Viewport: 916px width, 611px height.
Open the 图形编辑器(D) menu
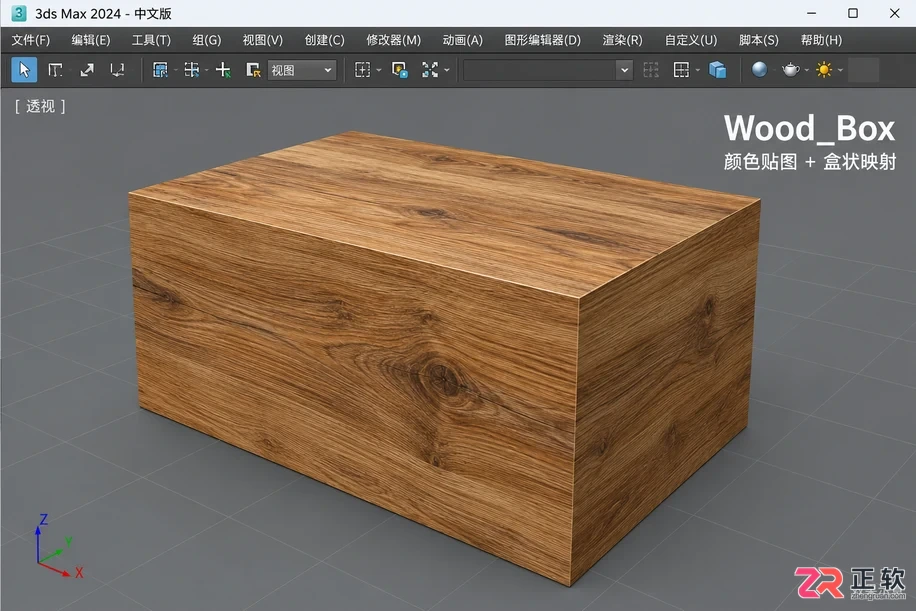tap(543, 40)
